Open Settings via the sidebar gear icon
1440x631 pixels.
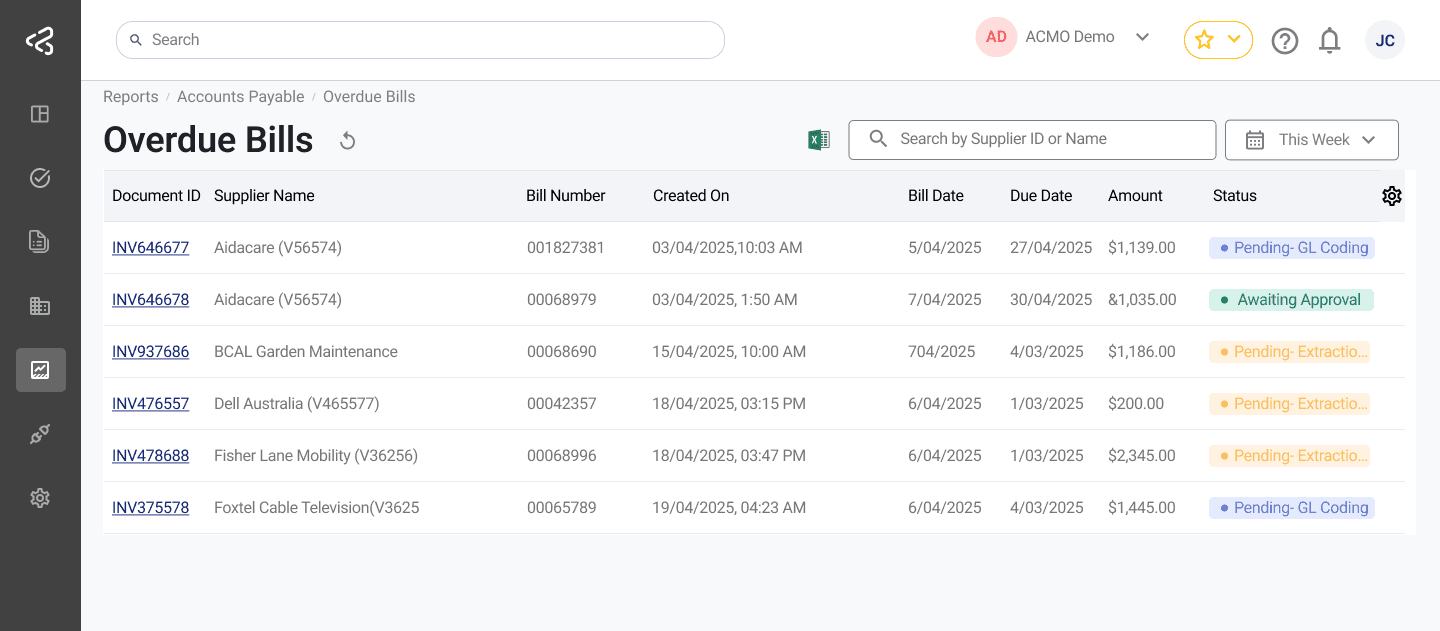point(40,497)
